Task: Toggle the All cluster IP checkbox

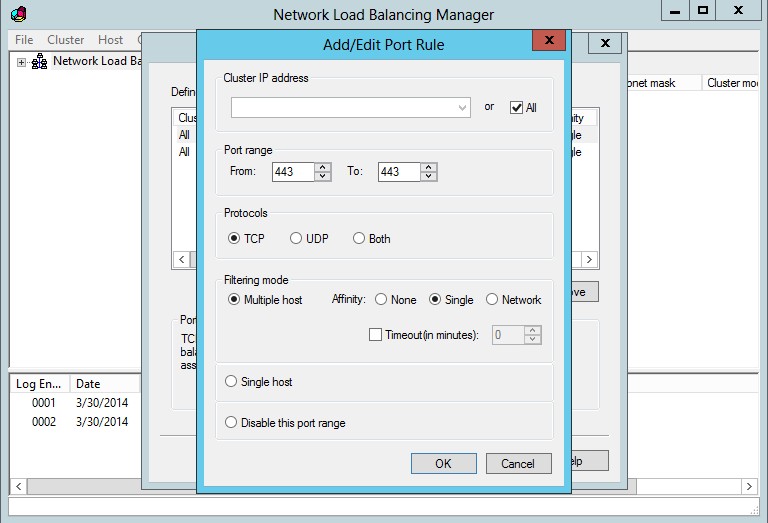Action: coord(516,107)
